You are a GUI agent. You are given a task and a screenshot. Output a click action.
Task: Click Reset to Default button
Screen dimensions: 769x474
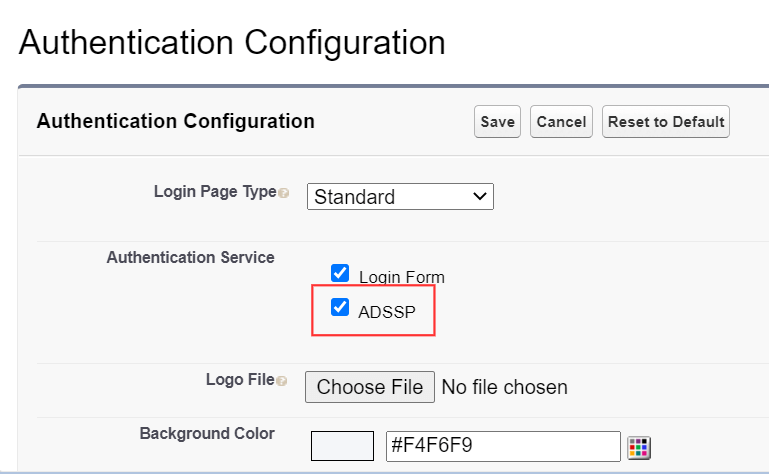pos(666,122)
